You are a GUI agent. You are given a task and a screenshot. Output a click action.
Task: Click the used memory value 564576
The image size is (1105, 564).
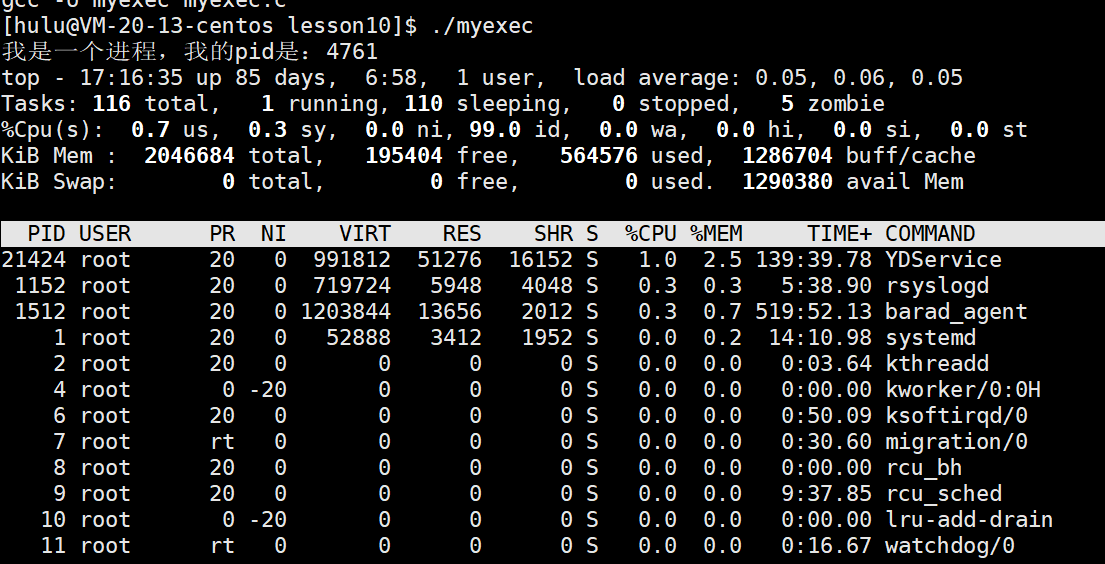598,156
